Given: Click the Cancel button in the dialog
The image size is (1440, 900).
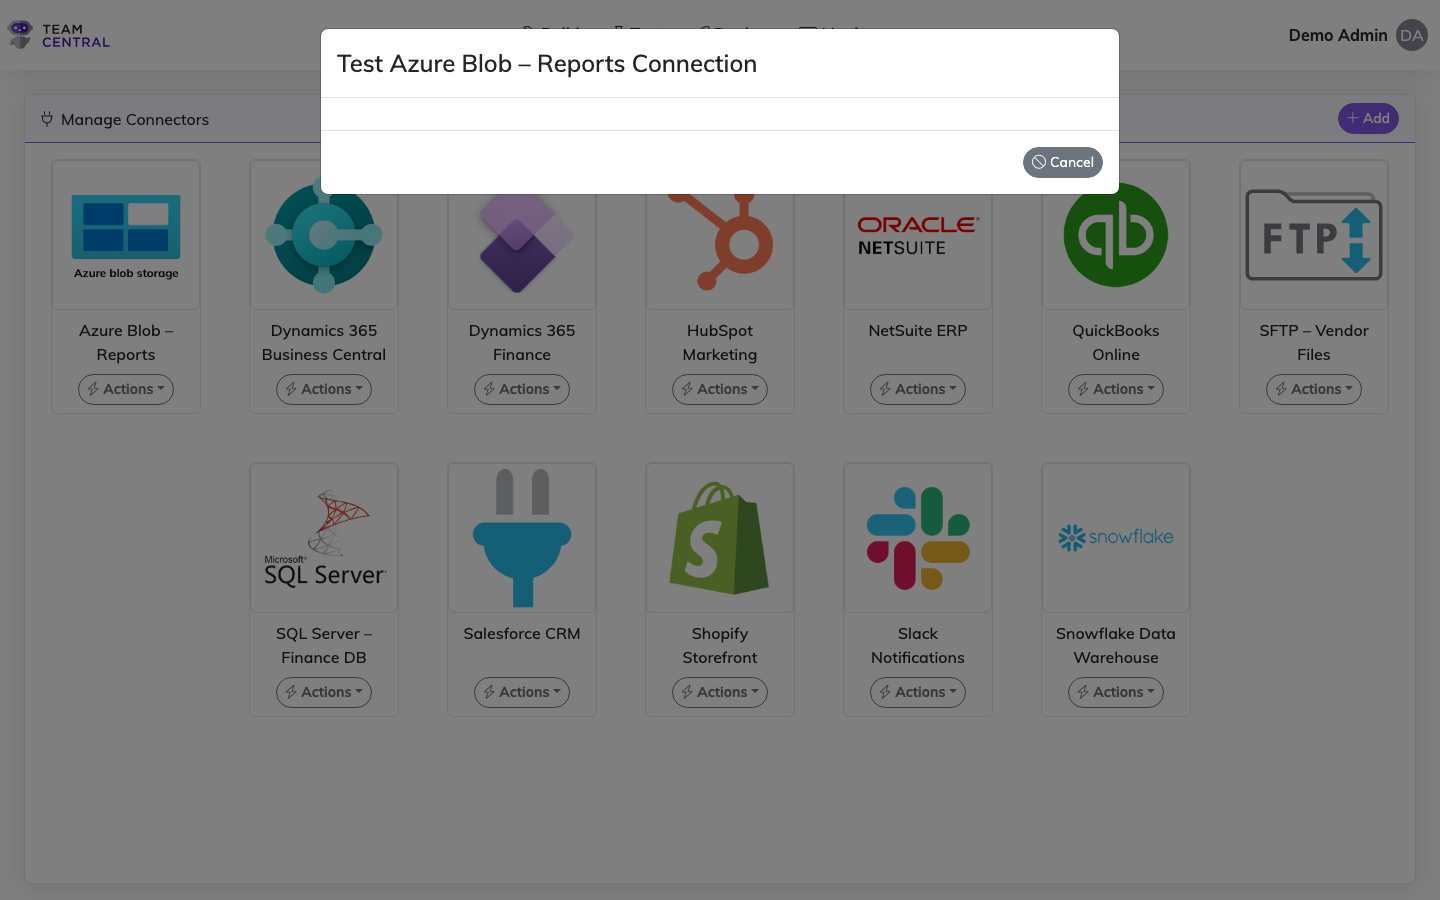Looking at the screenshot, I should (1062, 162).
